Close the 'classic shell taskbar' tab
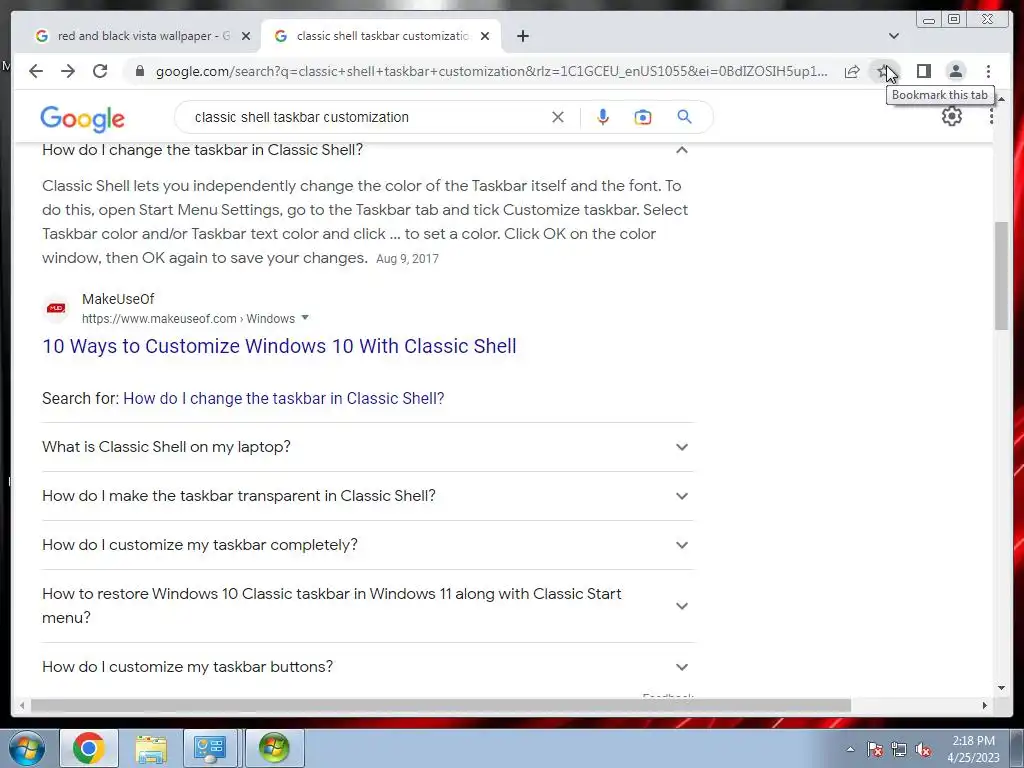 coord(485,36)
